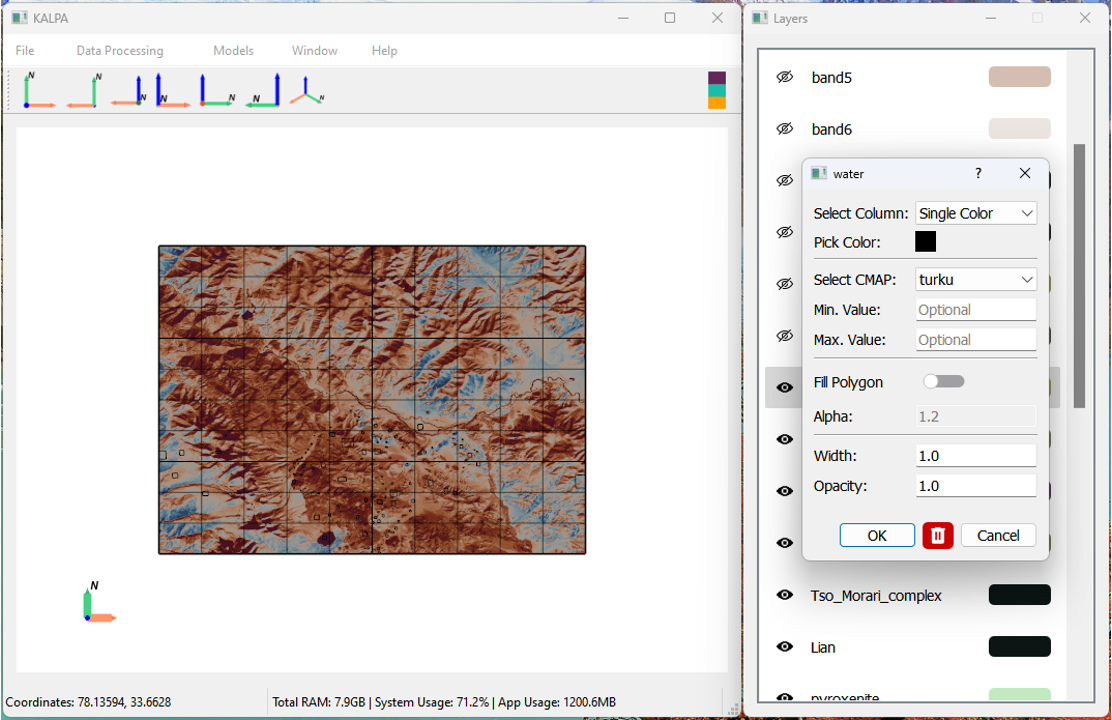Delete the water layer with the red trash button
The width and height of the screenshot is (1112, 720).
click(x=938, y=536)
